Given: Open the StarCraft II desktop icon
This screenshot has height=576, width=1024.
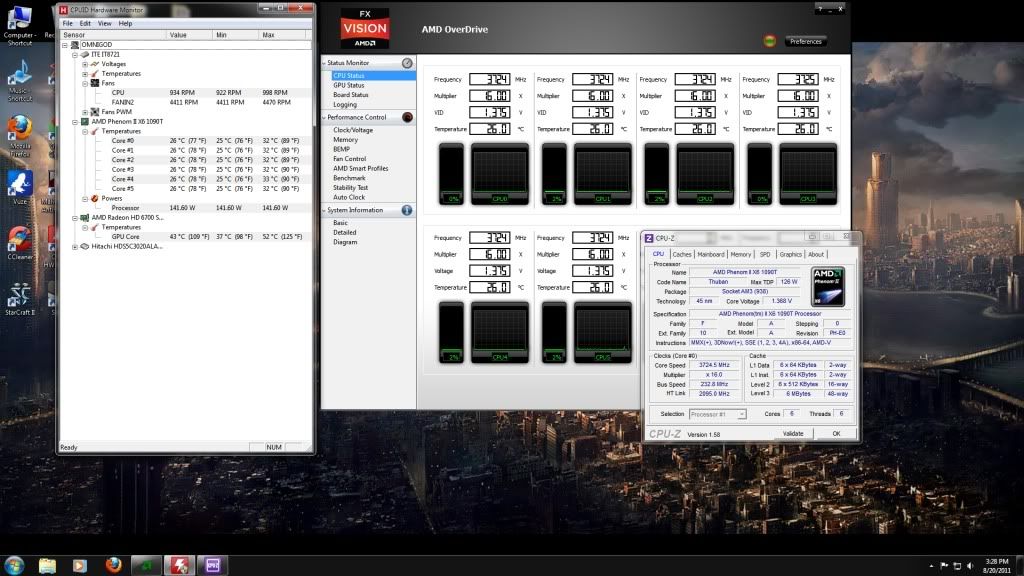Looking at the screenshot, I should click(x=20, y=299).
